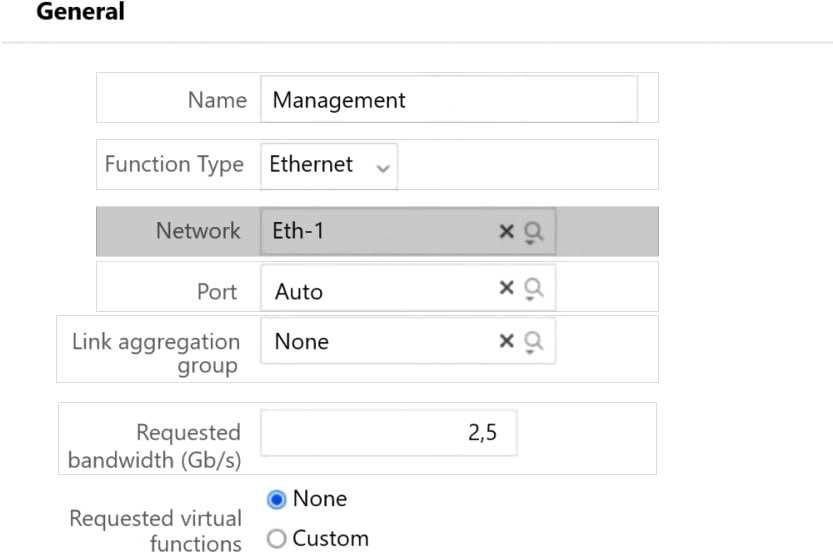Click the Function Type label

pyautogui.click(x=174, y=164)
